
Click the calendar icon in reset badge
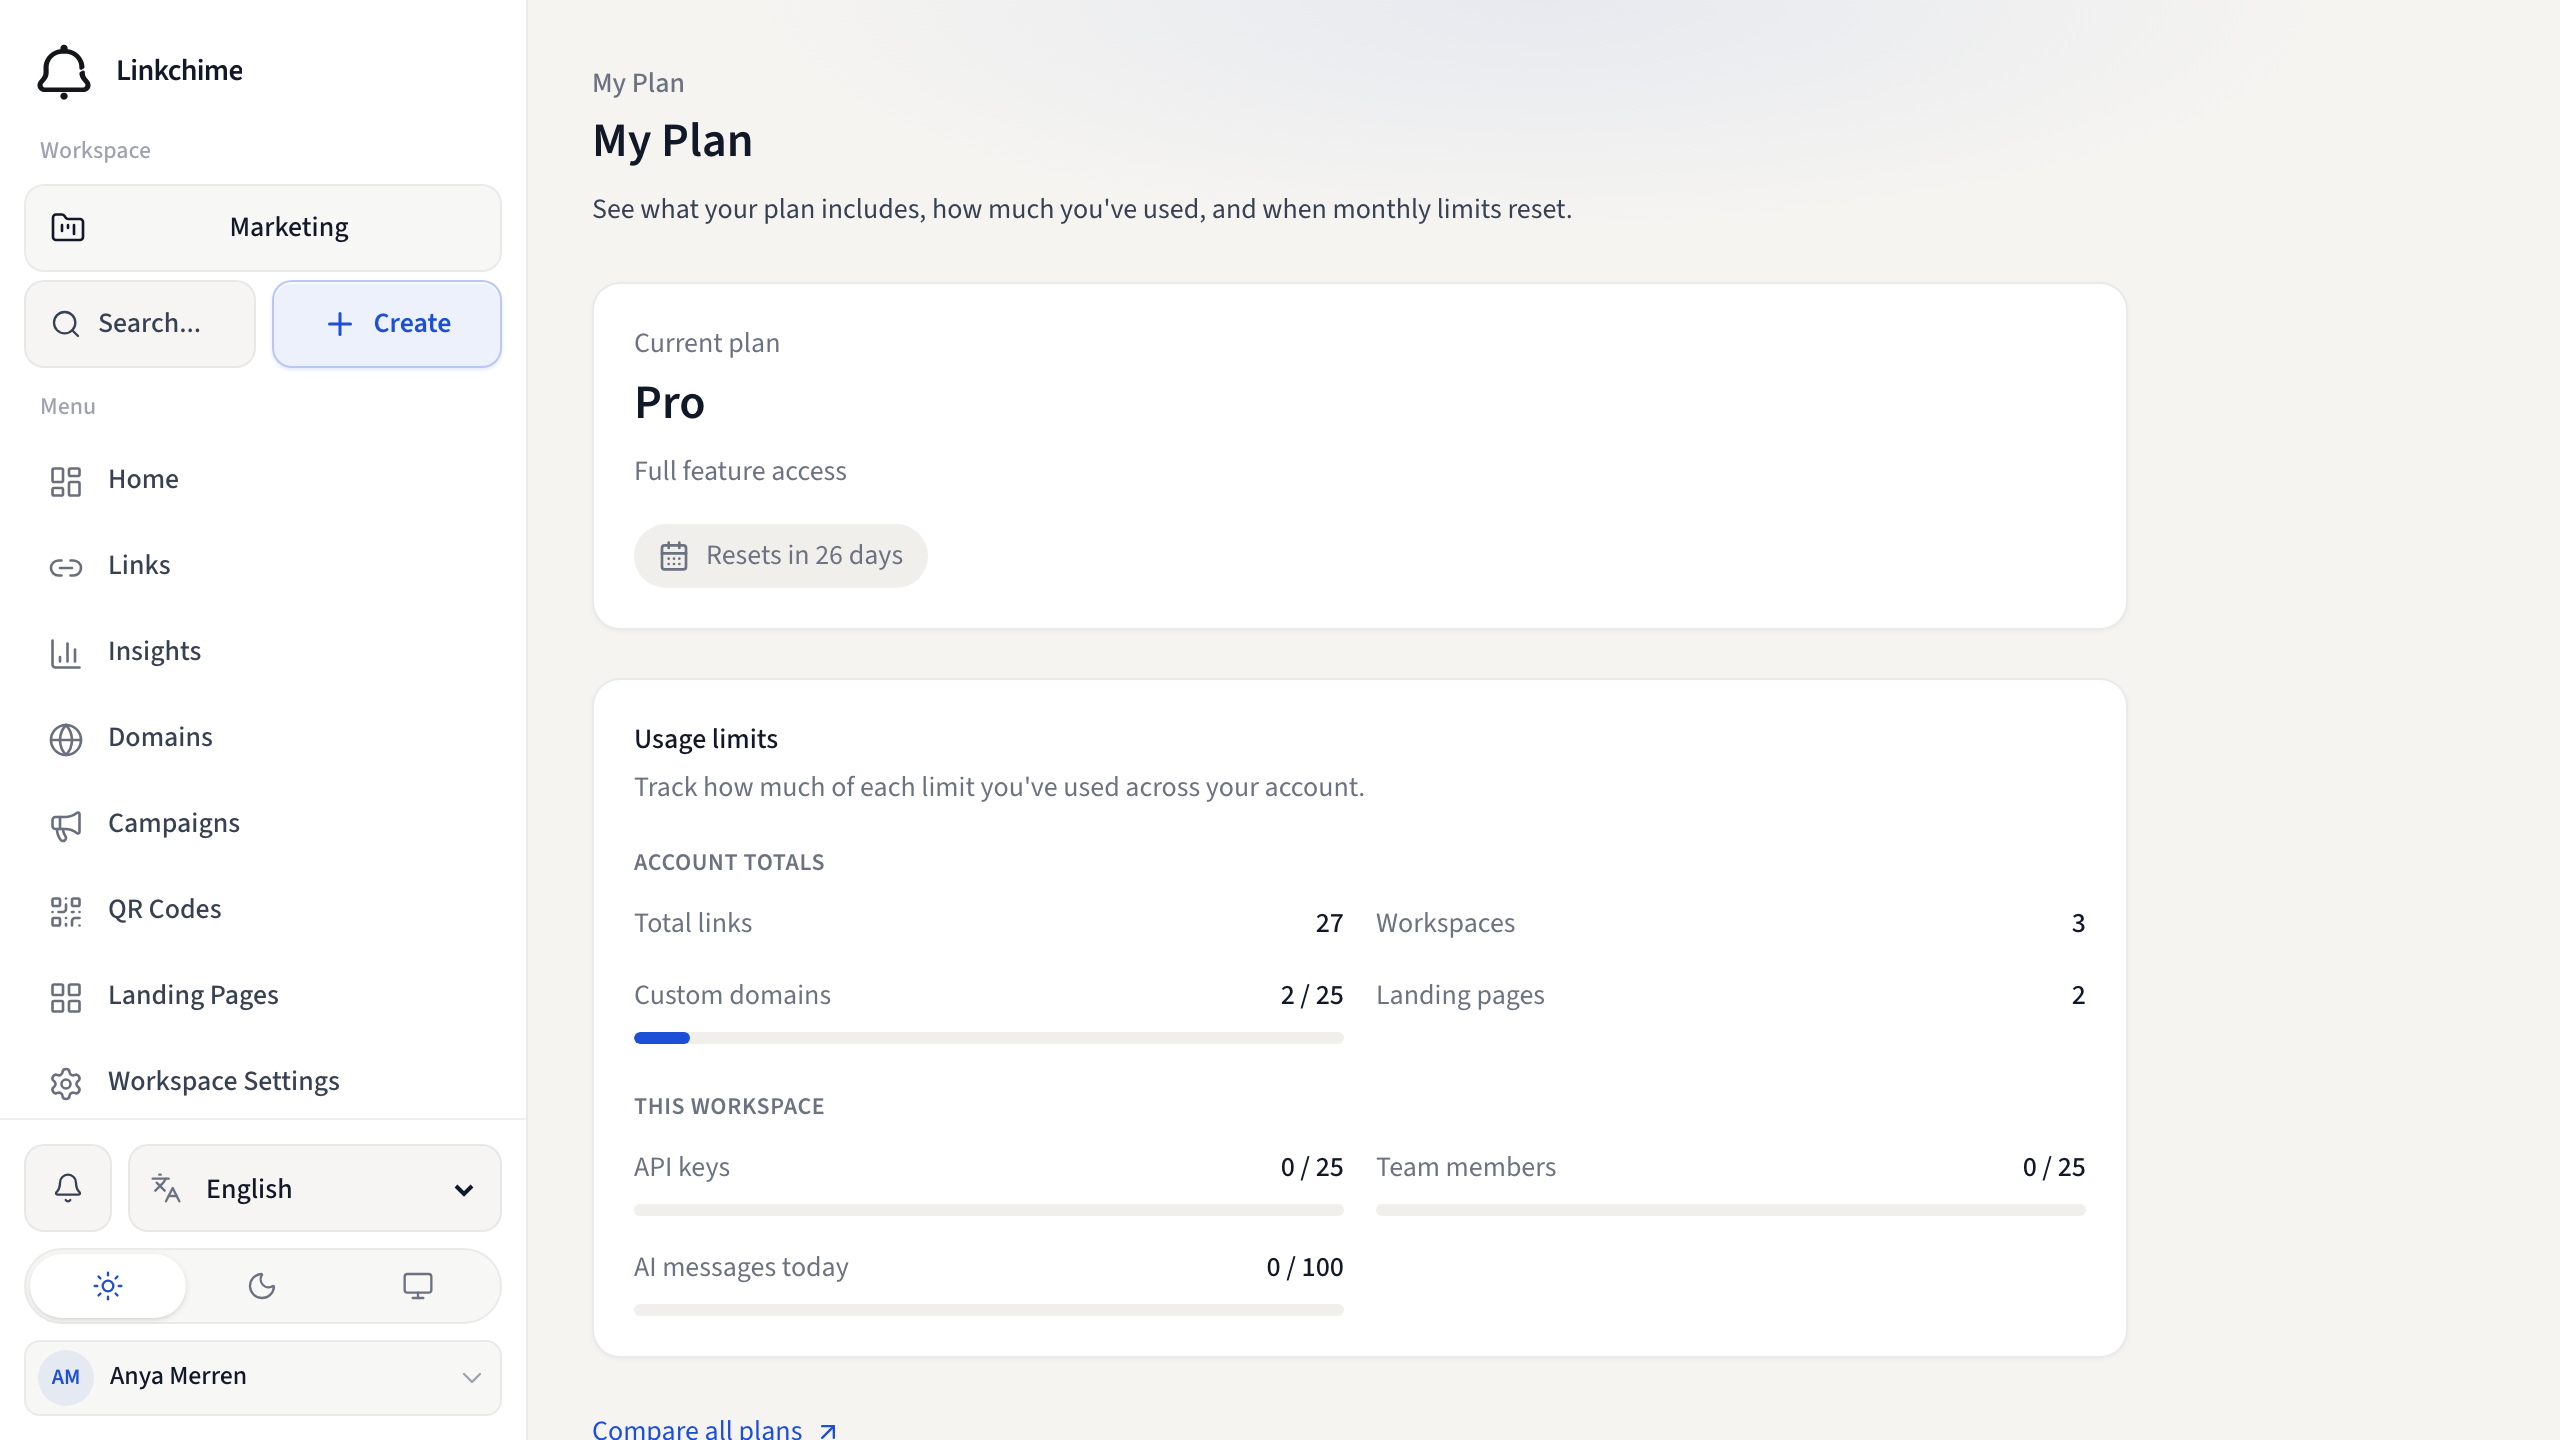[x=674, y=556]
